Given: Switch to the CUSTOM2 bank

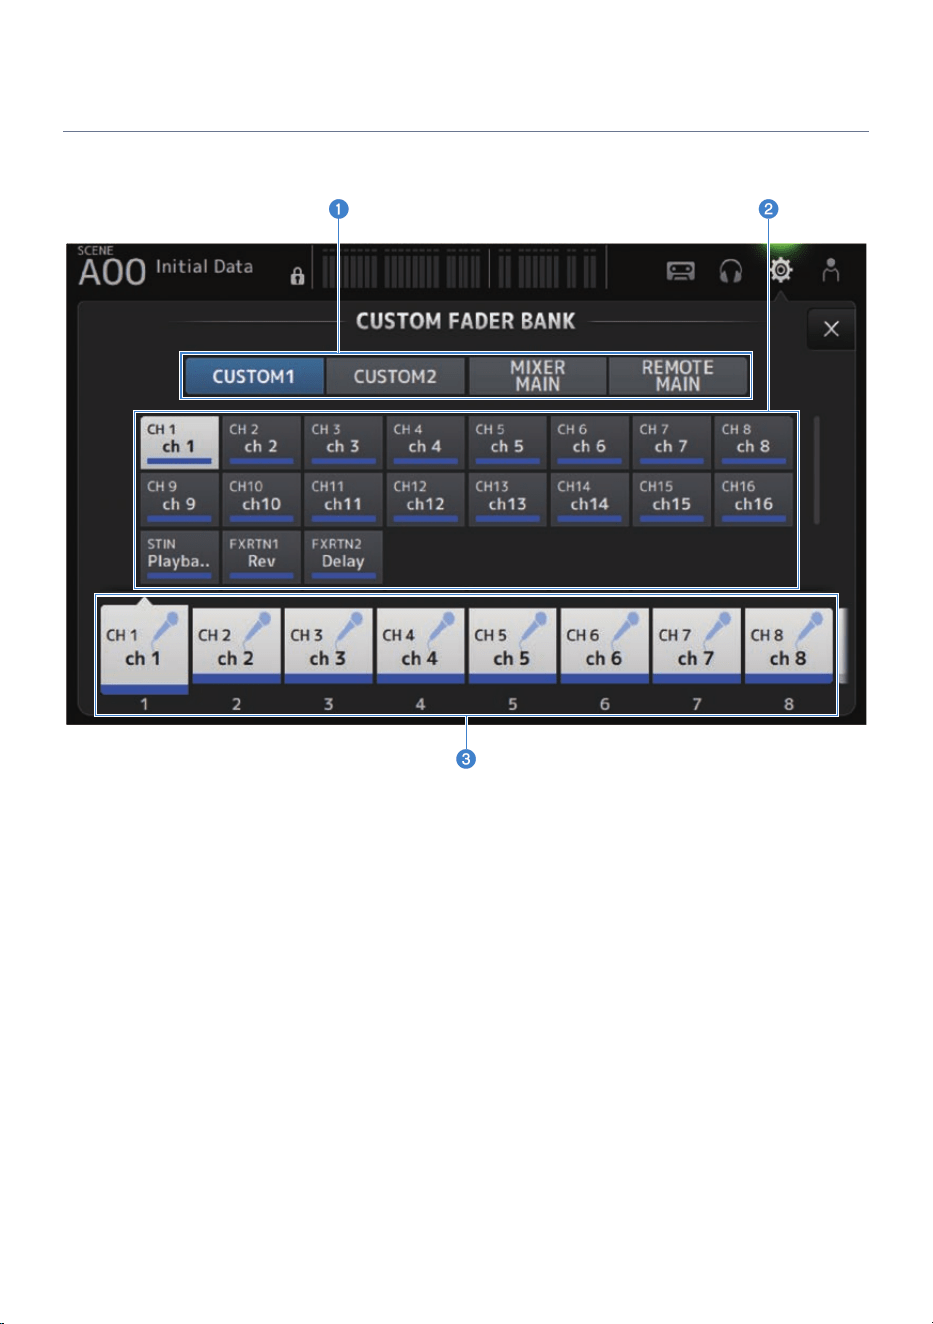Looking at the screenshot, I should [396, 376].
